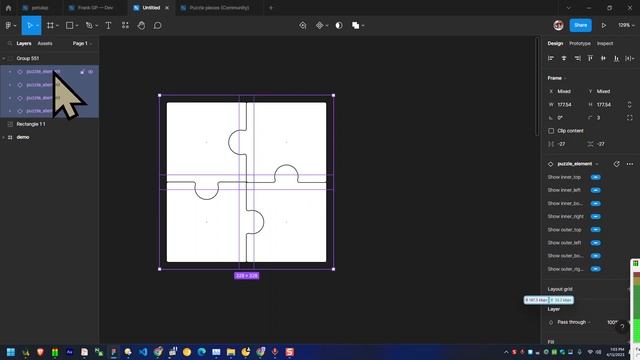640x360 pixels.
Task: Open the distribute spacing dropdown
Action: 629,58
